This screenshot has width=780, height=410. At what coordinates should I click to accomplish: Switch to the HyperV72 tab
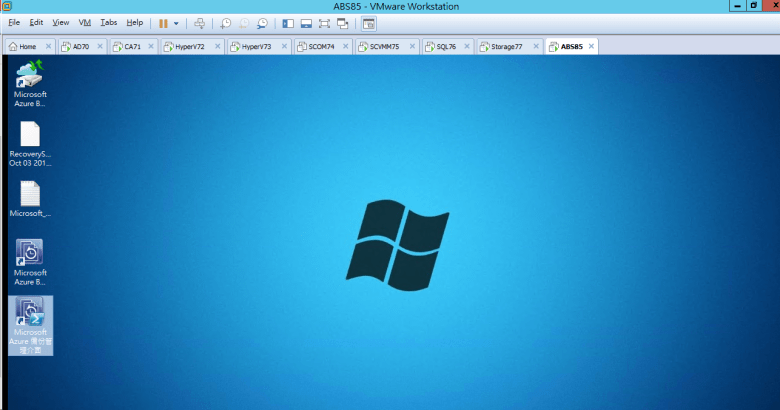(x=189, y=46)
